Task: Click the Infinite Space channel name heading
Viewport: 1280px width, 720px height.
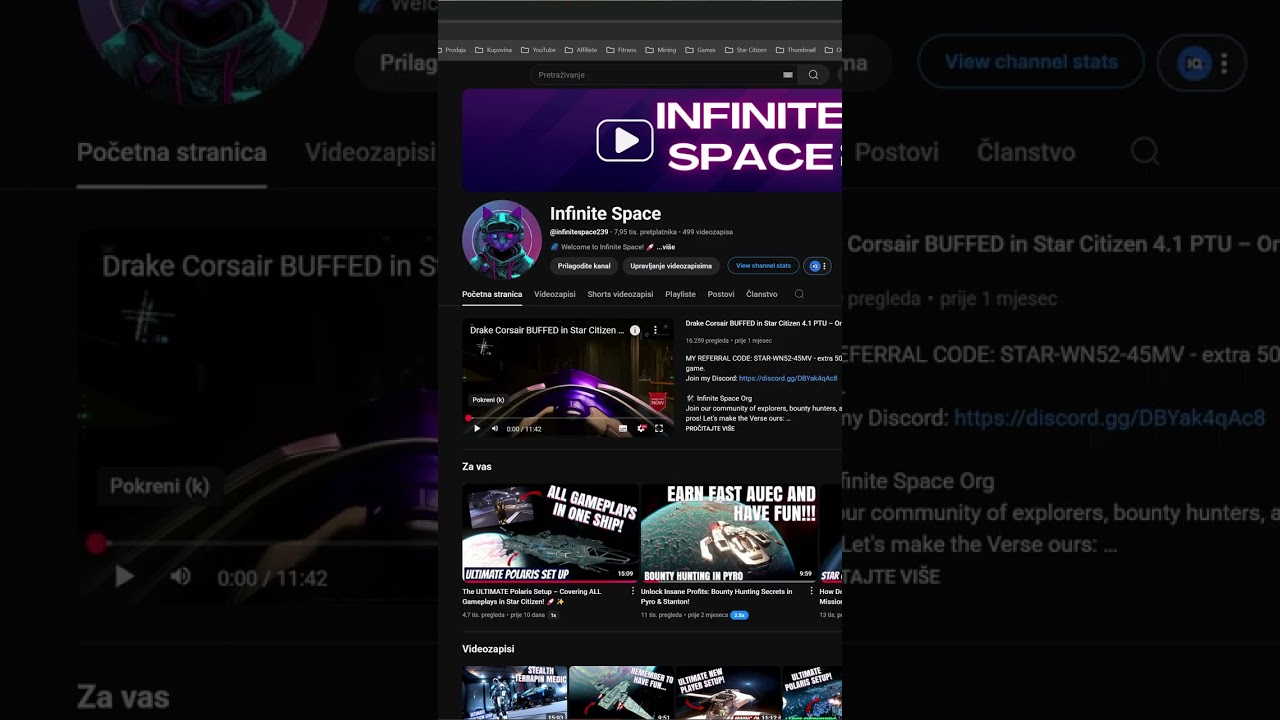Action: 605,213
